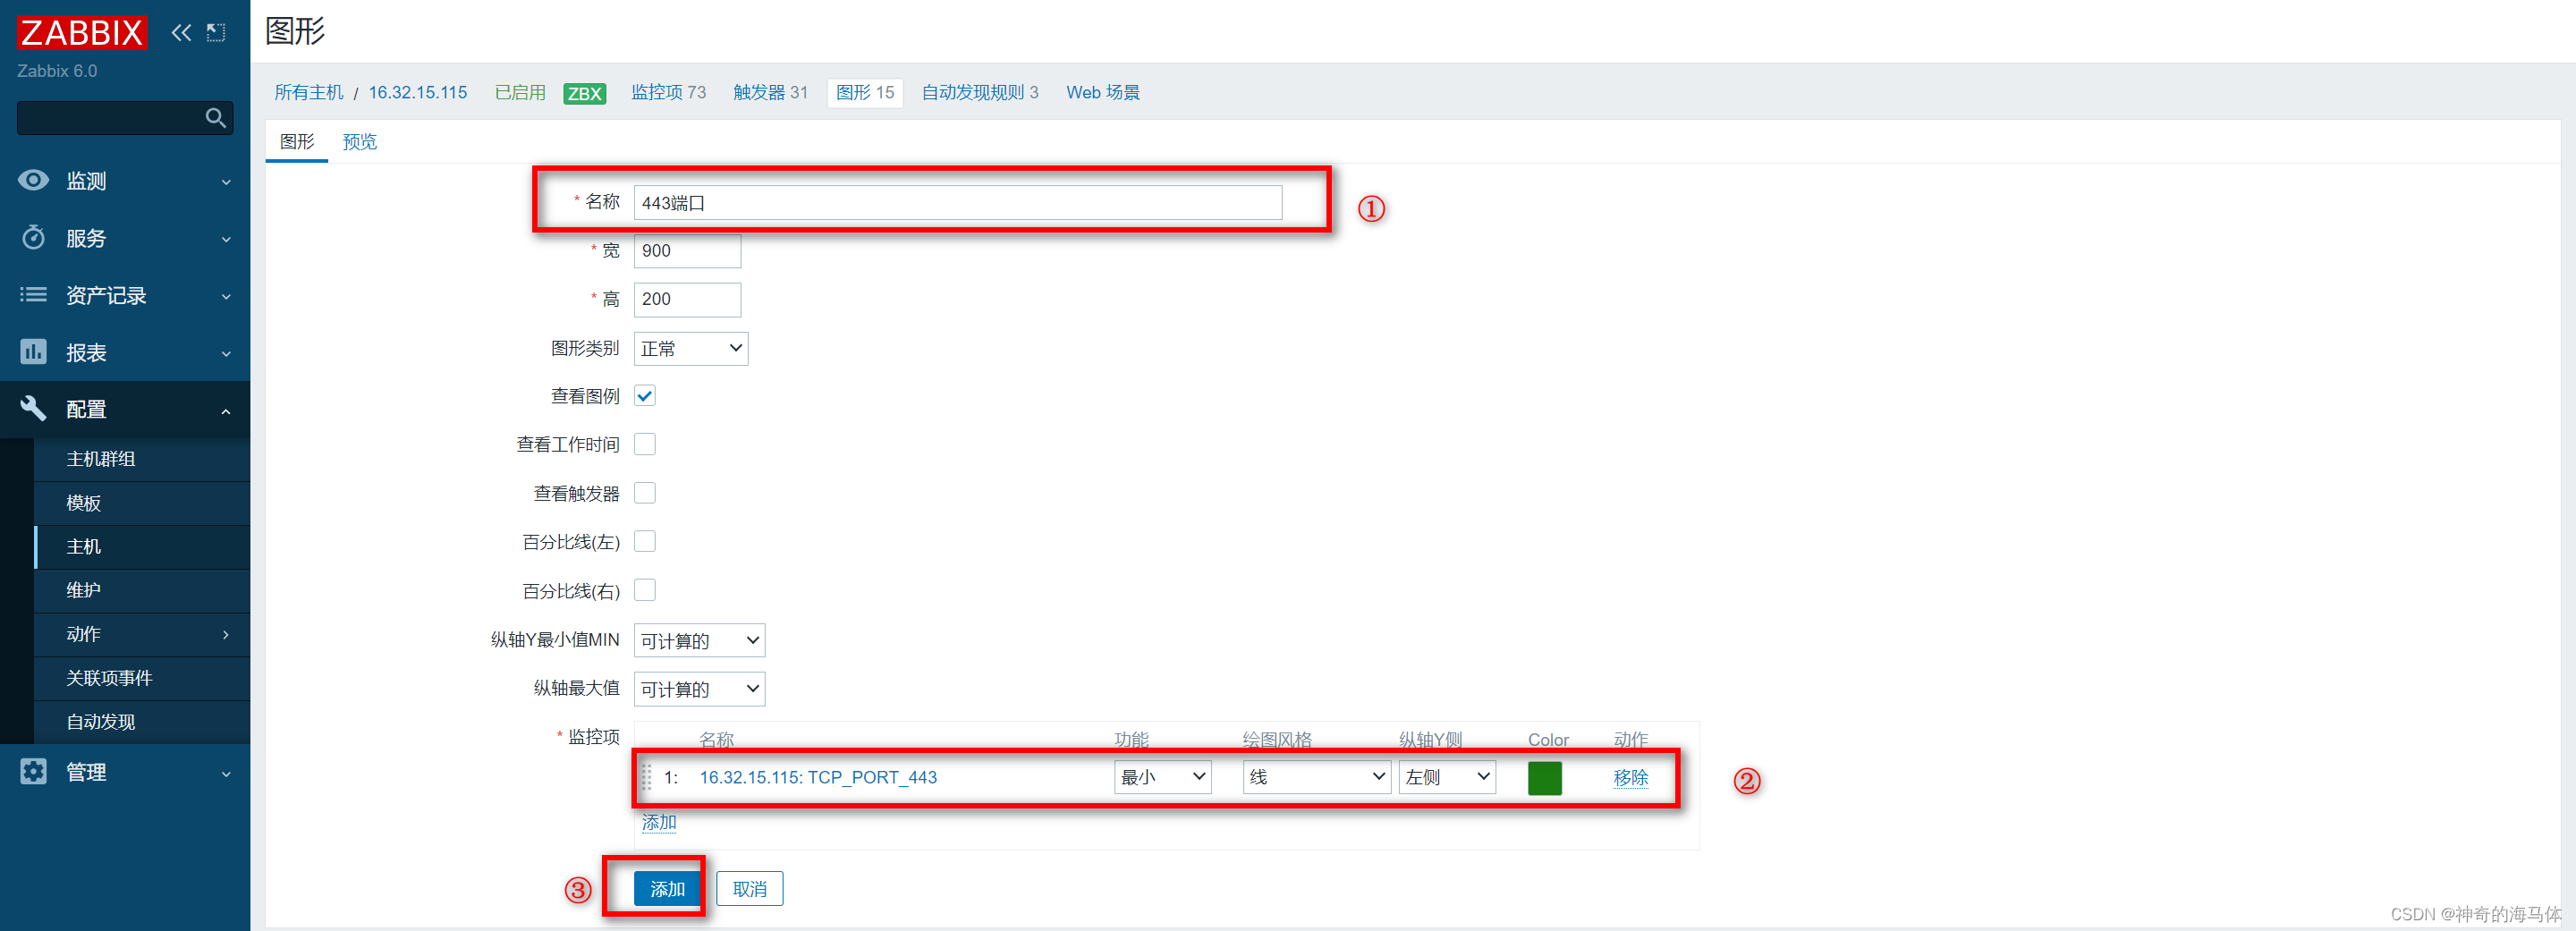Open the 监控项 73 link
The width and height of the screenshot is (2576, 931).
coord(668,92)
